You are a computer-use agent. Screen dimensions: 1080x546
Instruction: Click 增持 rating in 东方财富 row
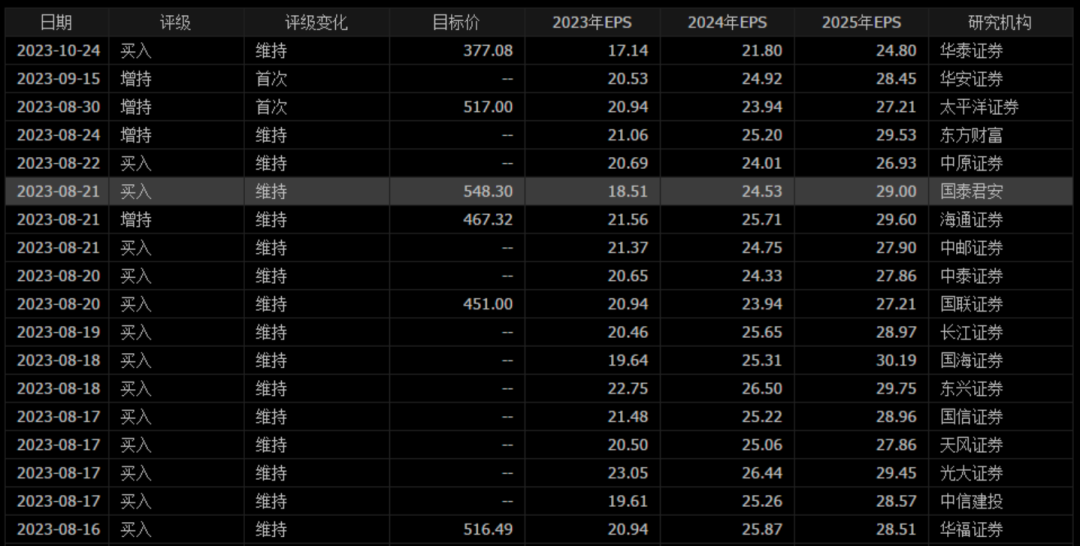pyautogui.click(x=136, y=136)
